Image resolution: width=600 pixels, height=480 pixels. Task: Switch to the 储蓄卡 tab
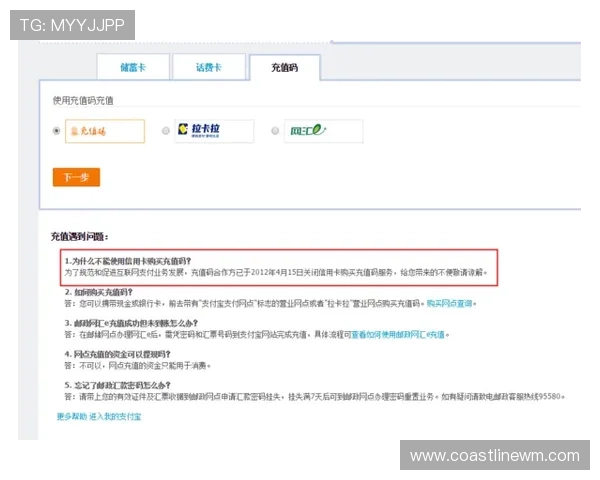tap(133, 67)
